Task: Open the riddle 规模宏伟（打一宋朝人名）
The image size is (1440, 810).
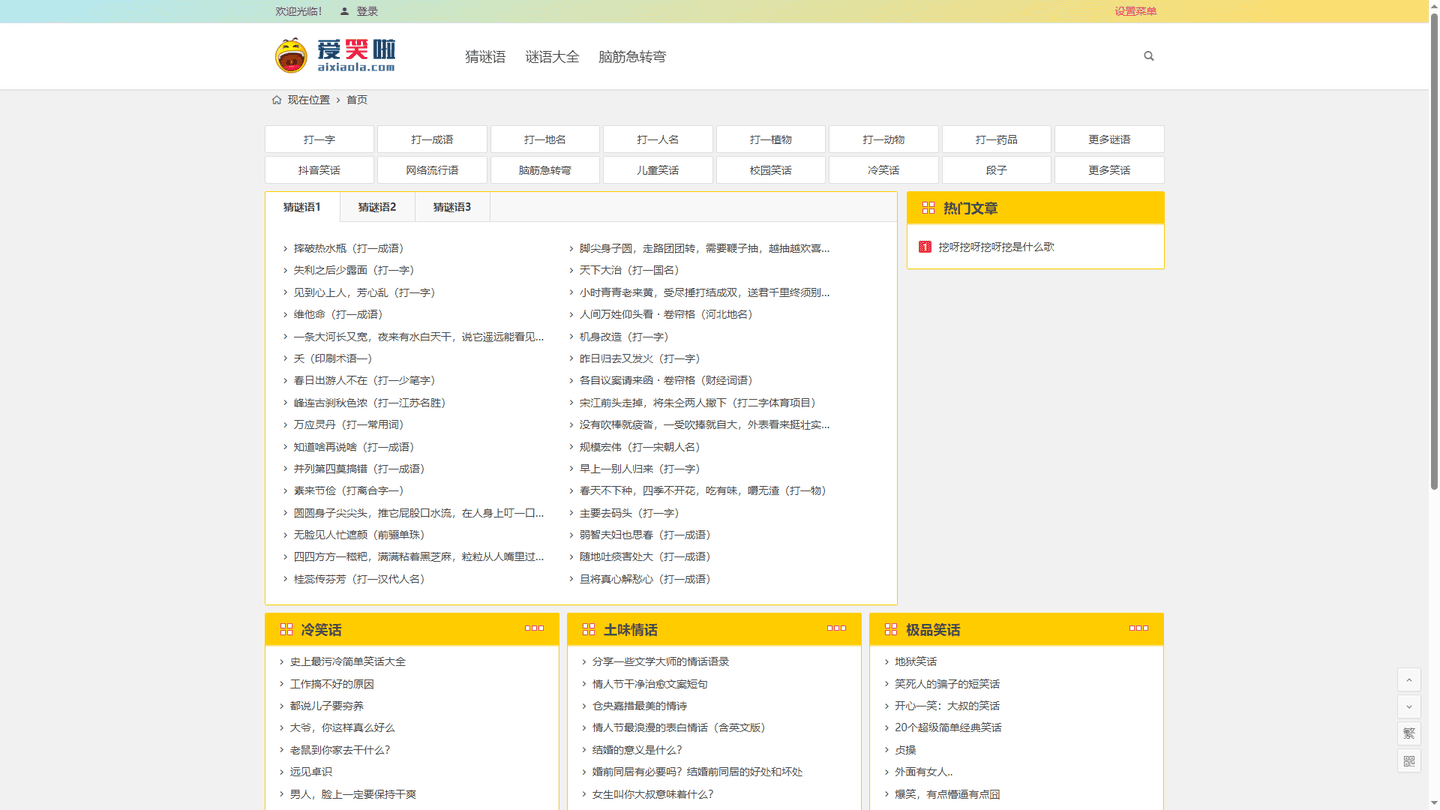Action: (x=640, y=447)
